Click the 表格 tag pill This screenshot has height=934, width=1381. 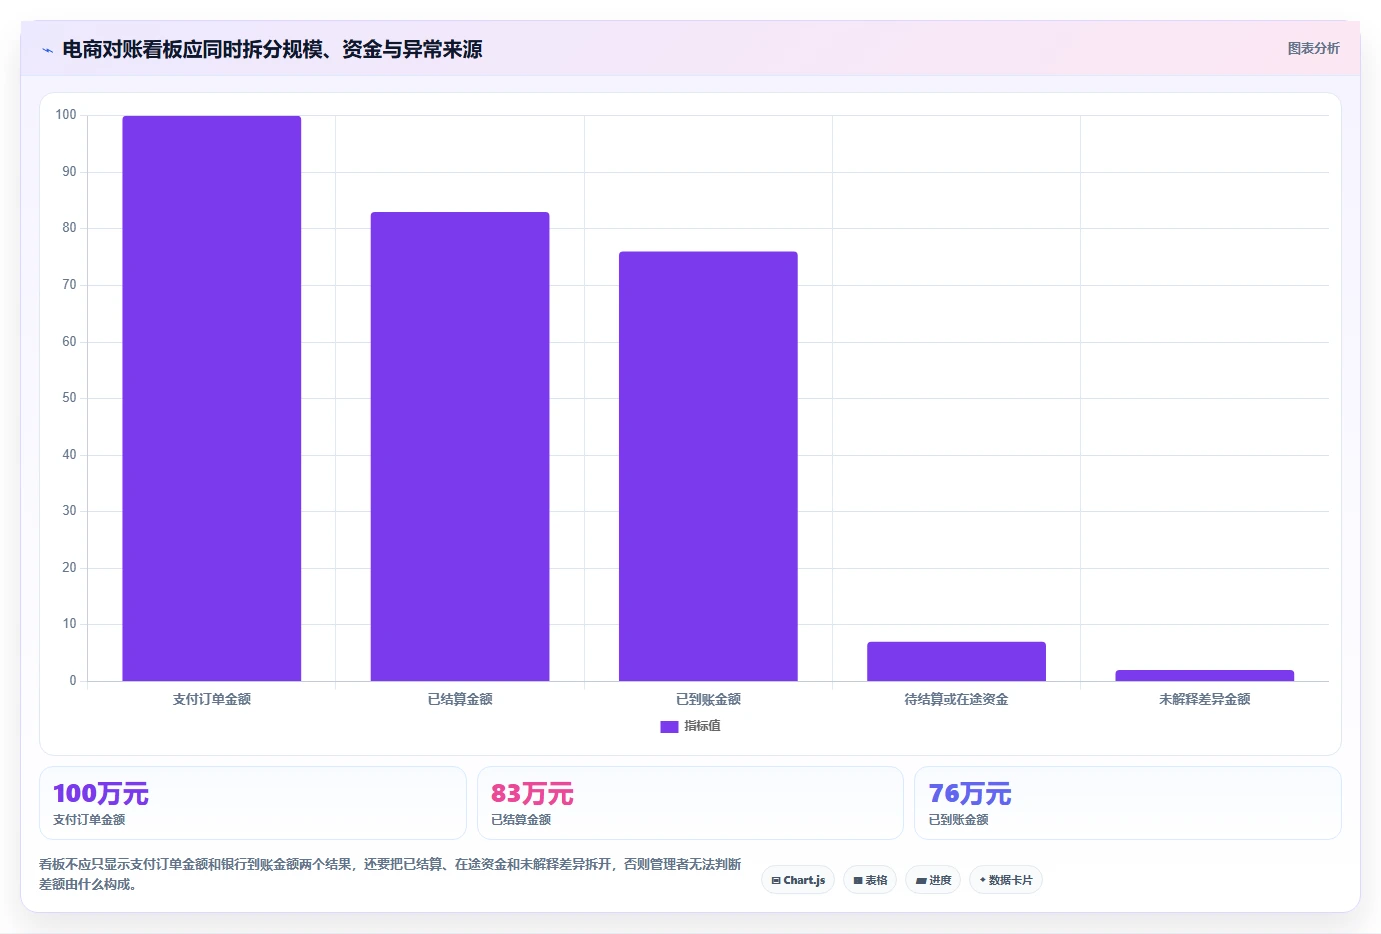coord(870,880)
